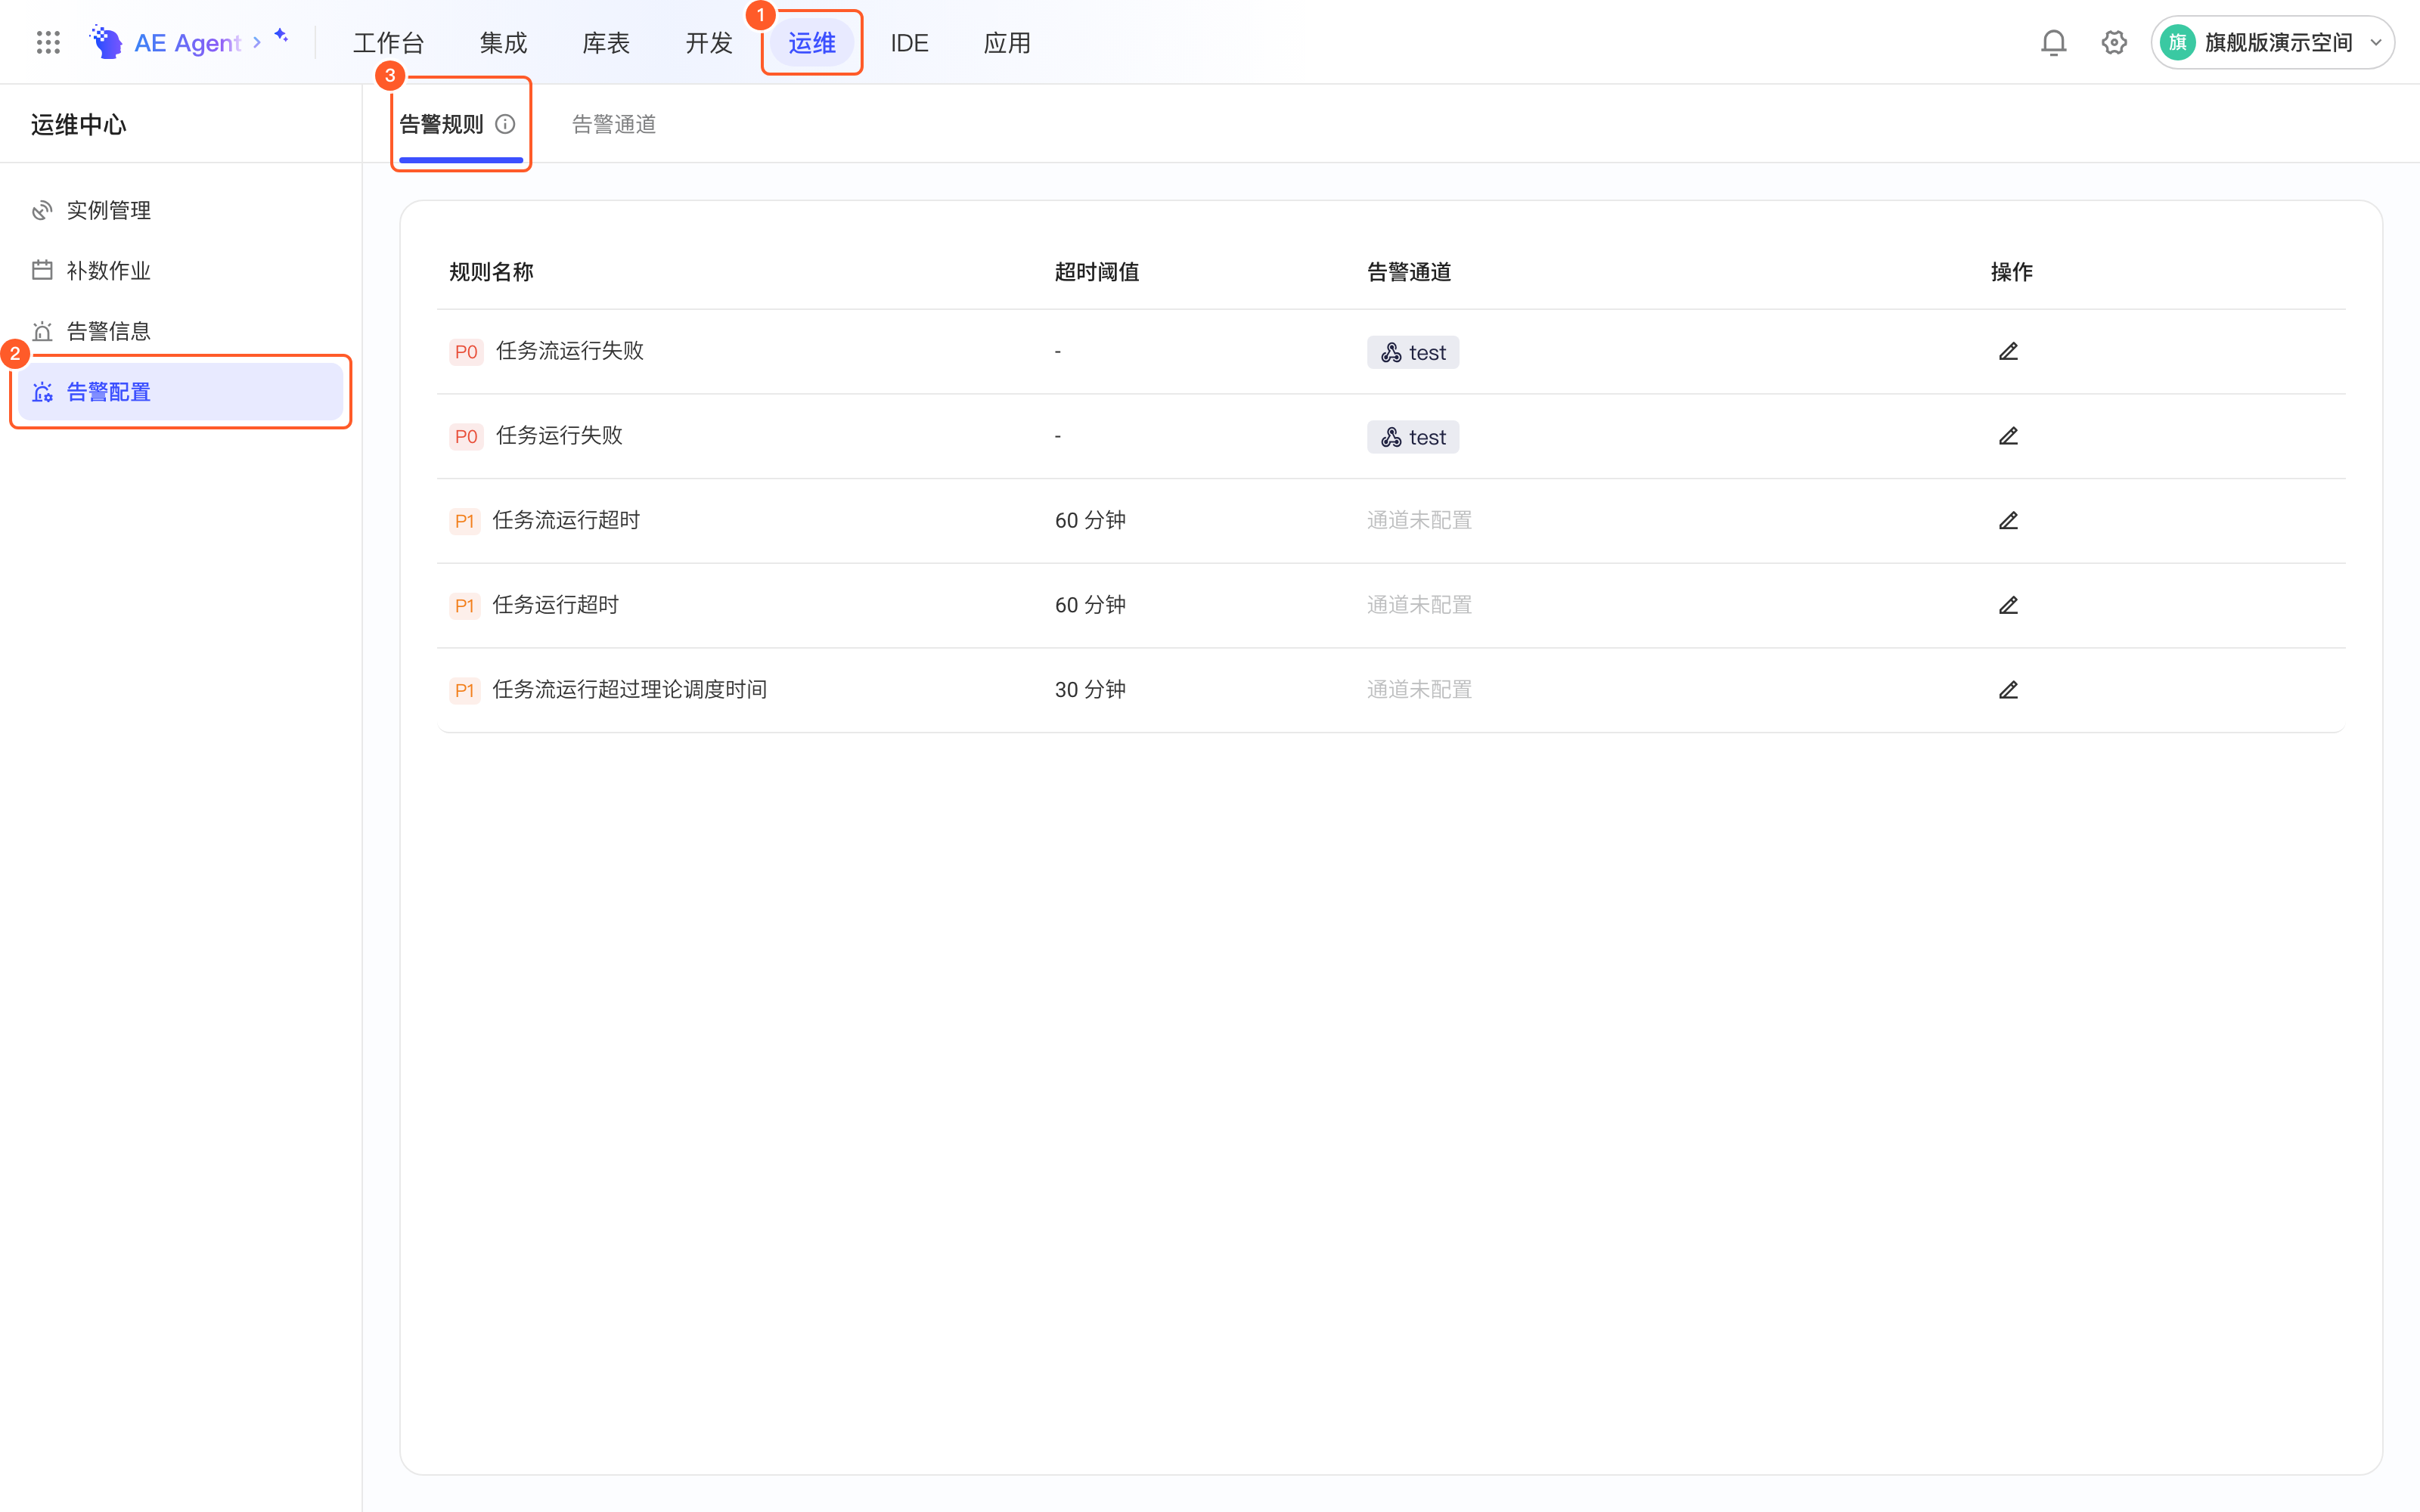
Task: Switch to the 告警规则 tab
Action: (x=441, y=124)
